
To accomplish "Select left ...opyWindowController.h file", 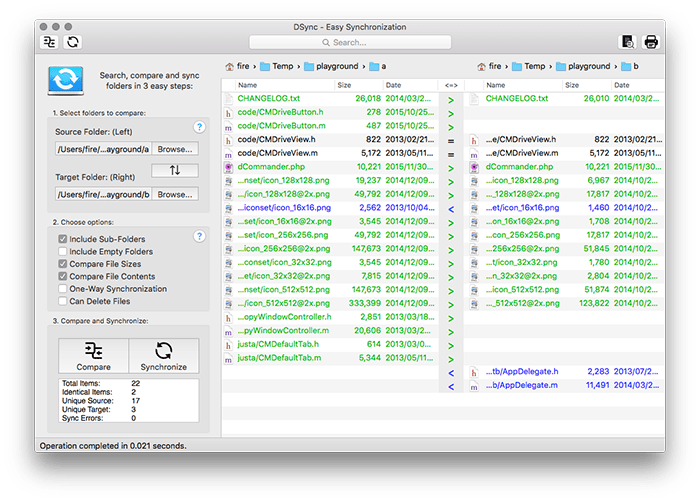I will pos(284,317).
